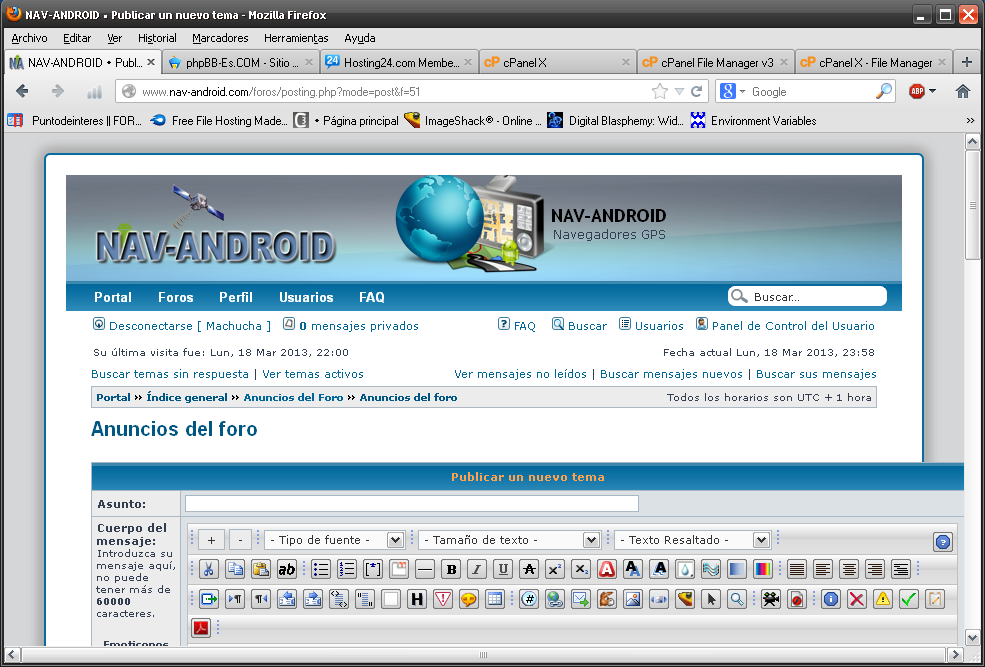Open the Texto Resaltado dropdown
This screenshot has height=667, width=985.
coord(692,540)
